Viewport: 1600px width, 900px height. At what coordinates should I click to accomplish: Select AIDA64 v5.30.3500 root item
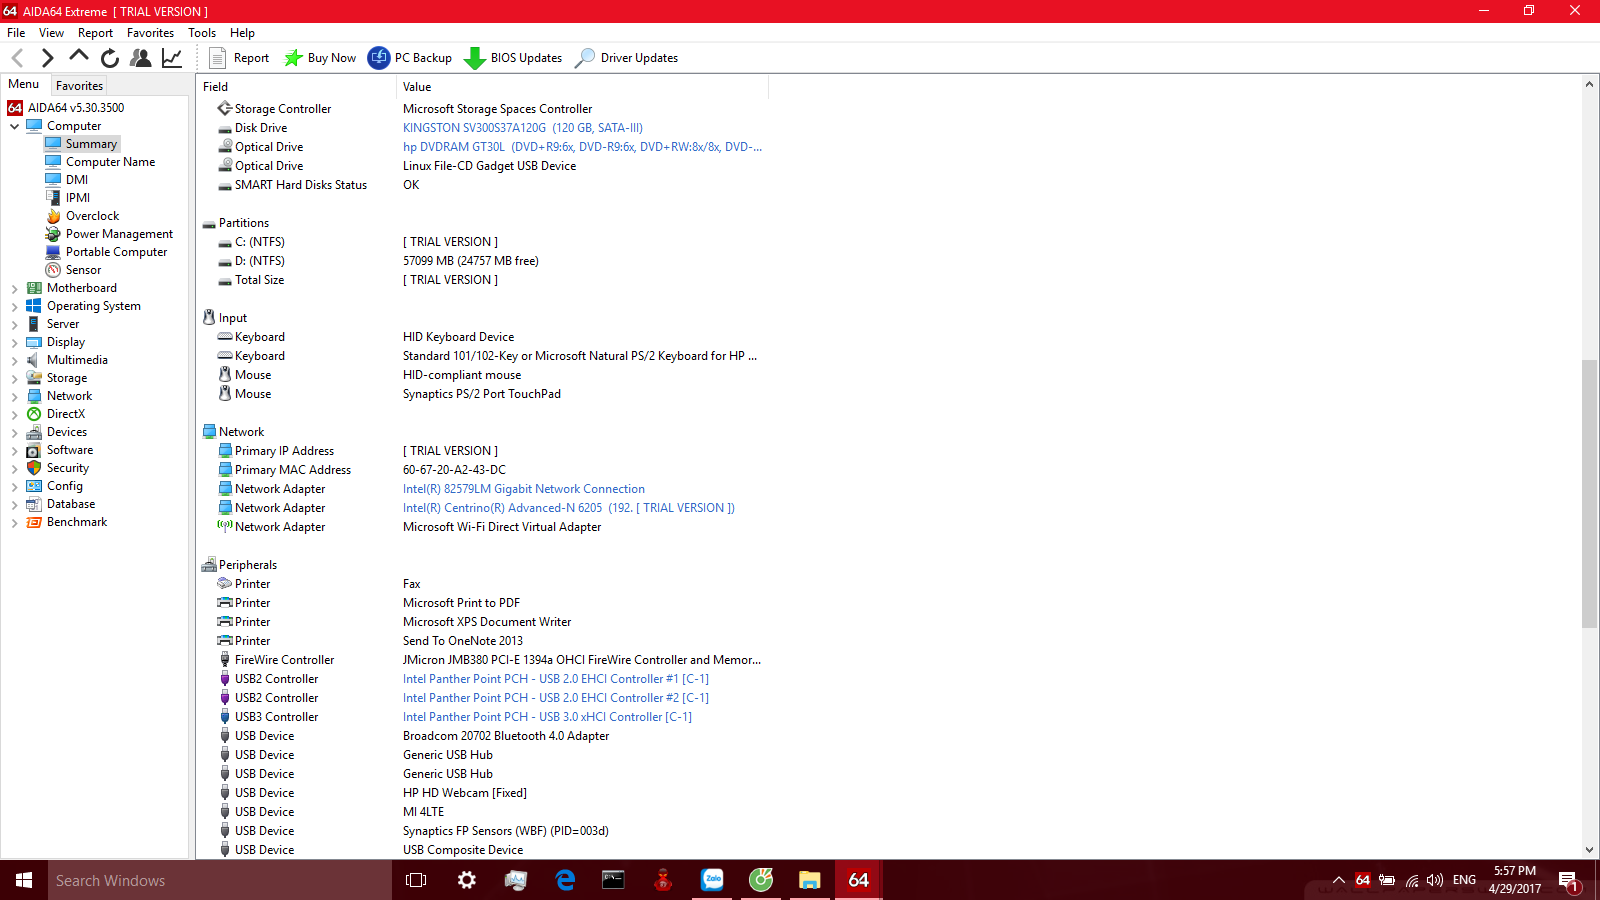click(75, 108)
